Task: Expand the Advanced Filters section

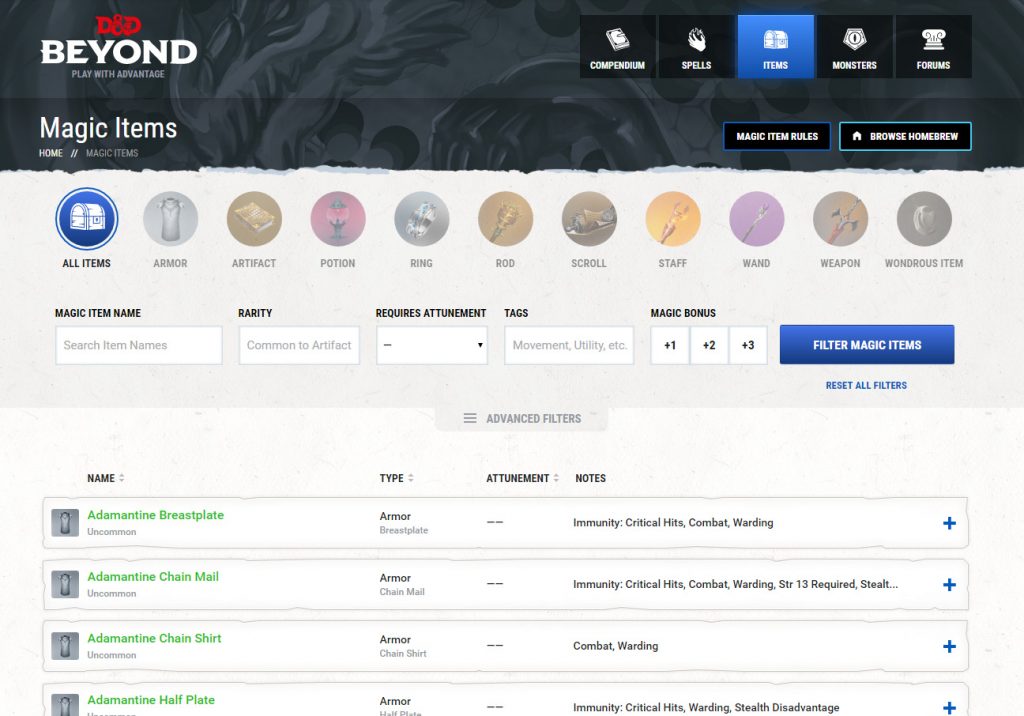Action: tap(521, 419)
